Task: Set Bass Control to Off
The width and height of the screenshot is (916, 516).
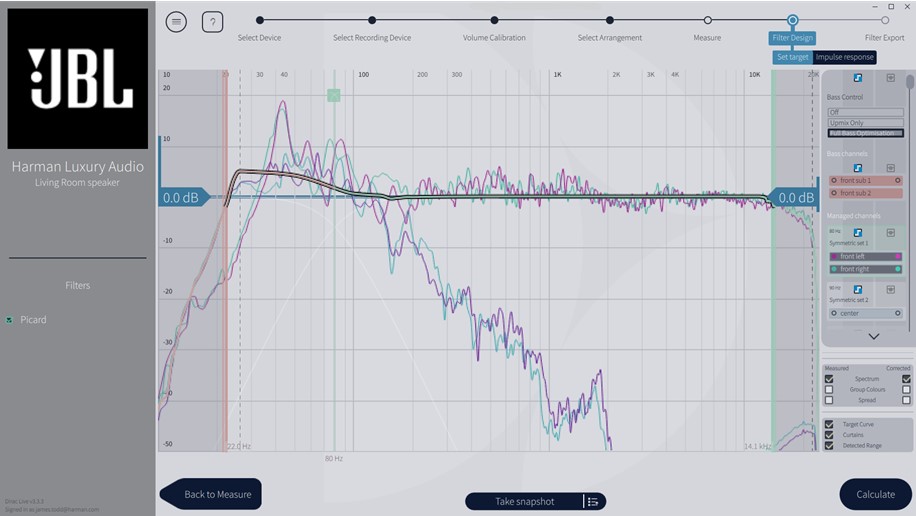Action: (866, 112)
